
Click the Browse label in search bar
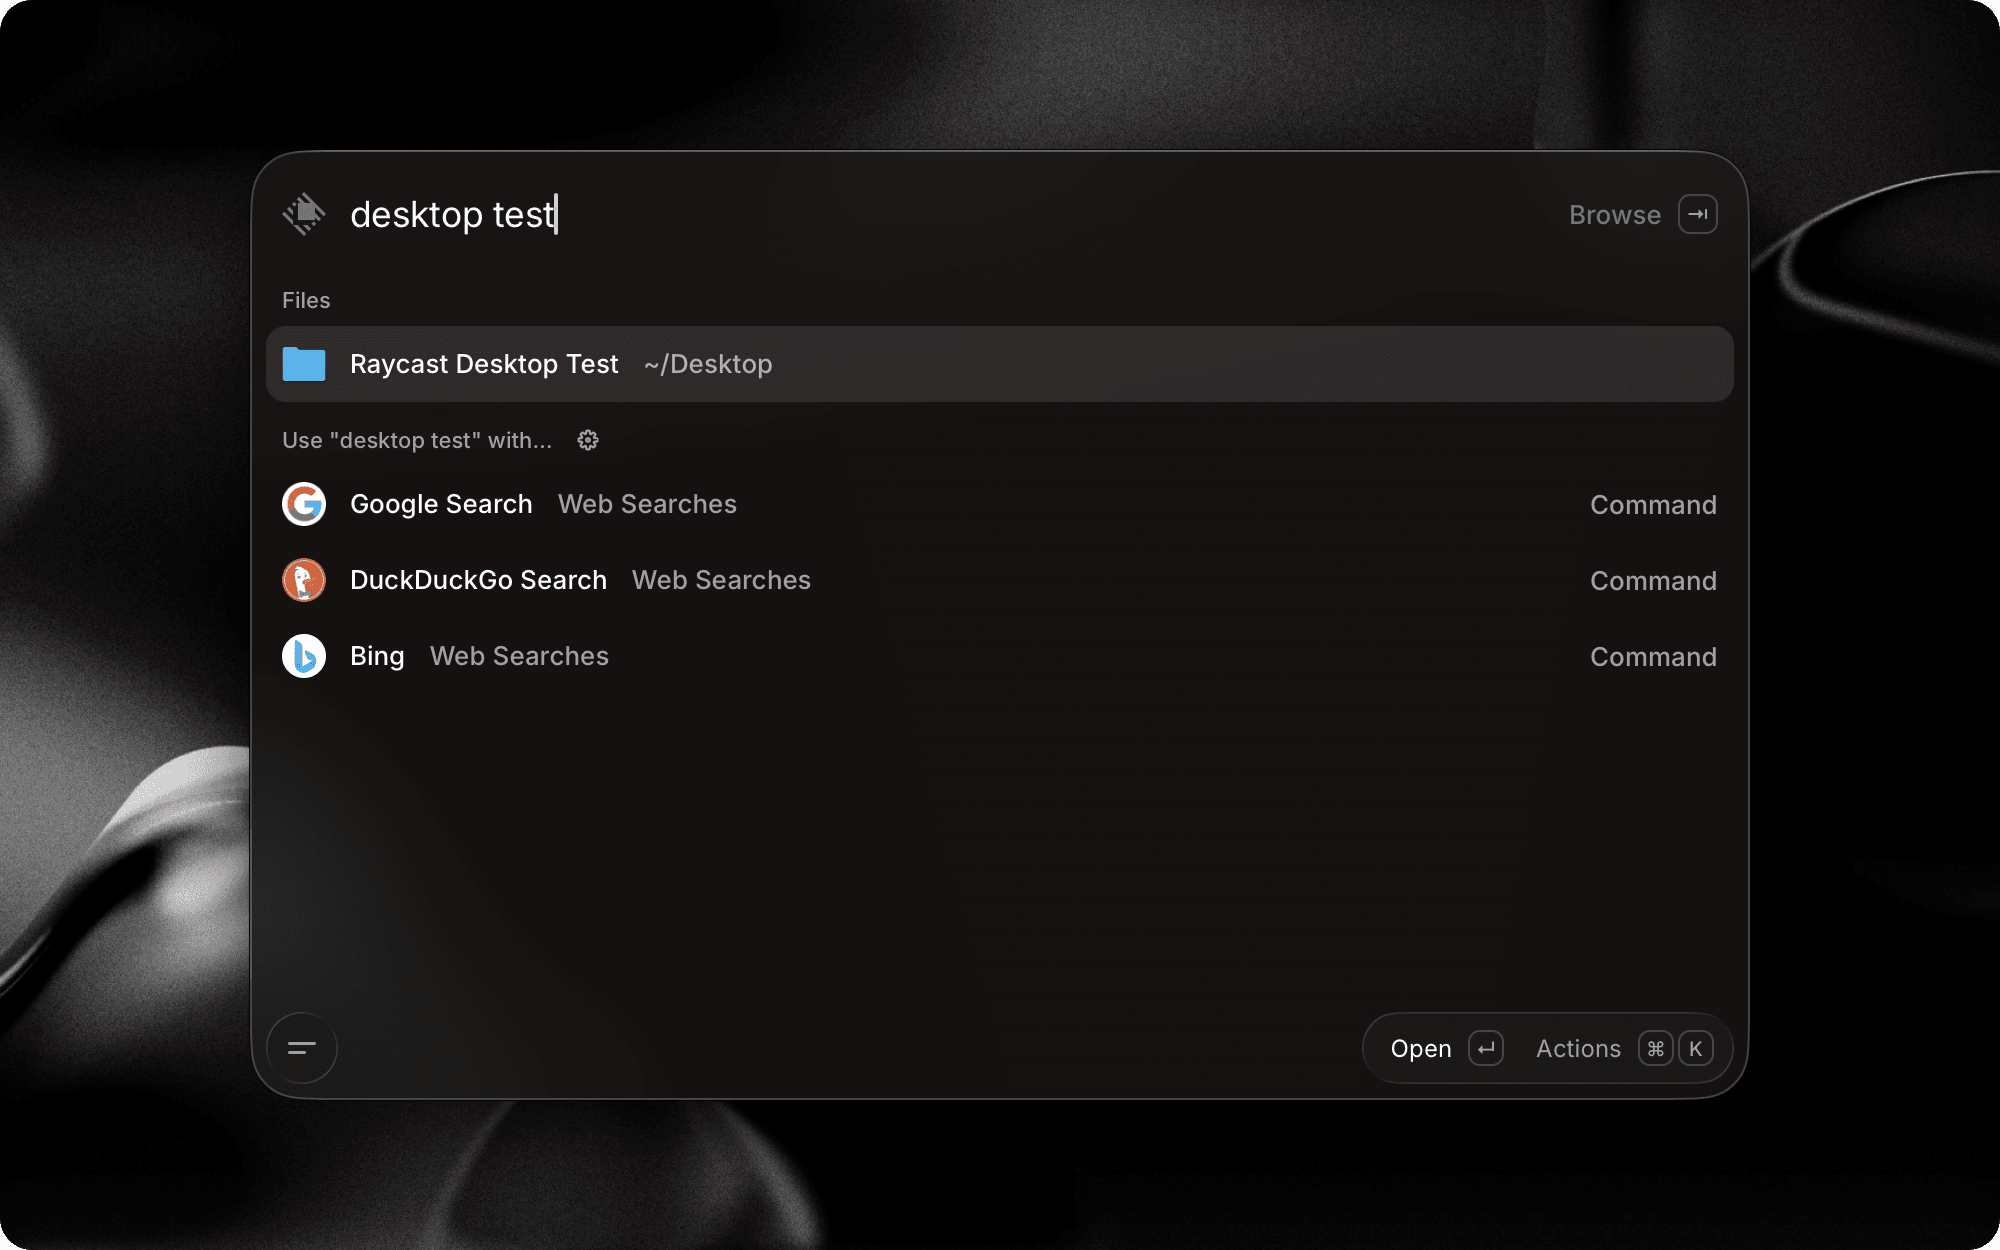[x=1614, y=215]
